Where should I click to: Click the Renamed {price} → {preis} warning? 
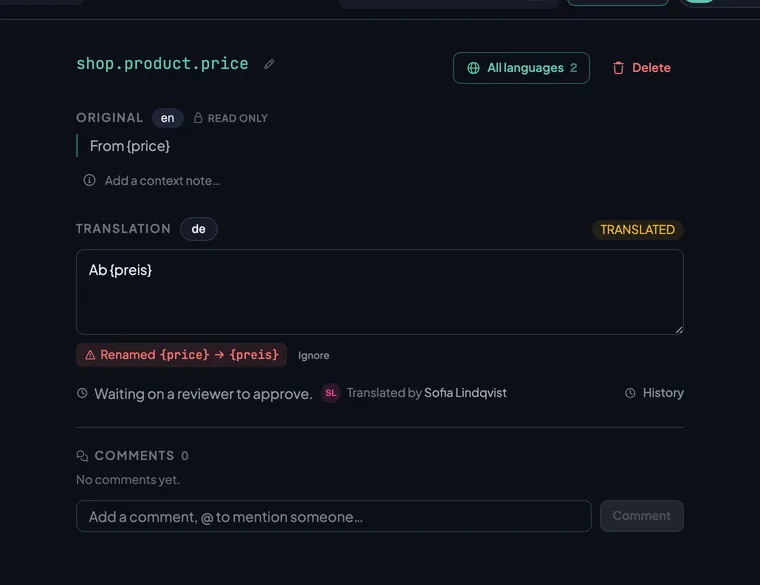click(181, 355)
